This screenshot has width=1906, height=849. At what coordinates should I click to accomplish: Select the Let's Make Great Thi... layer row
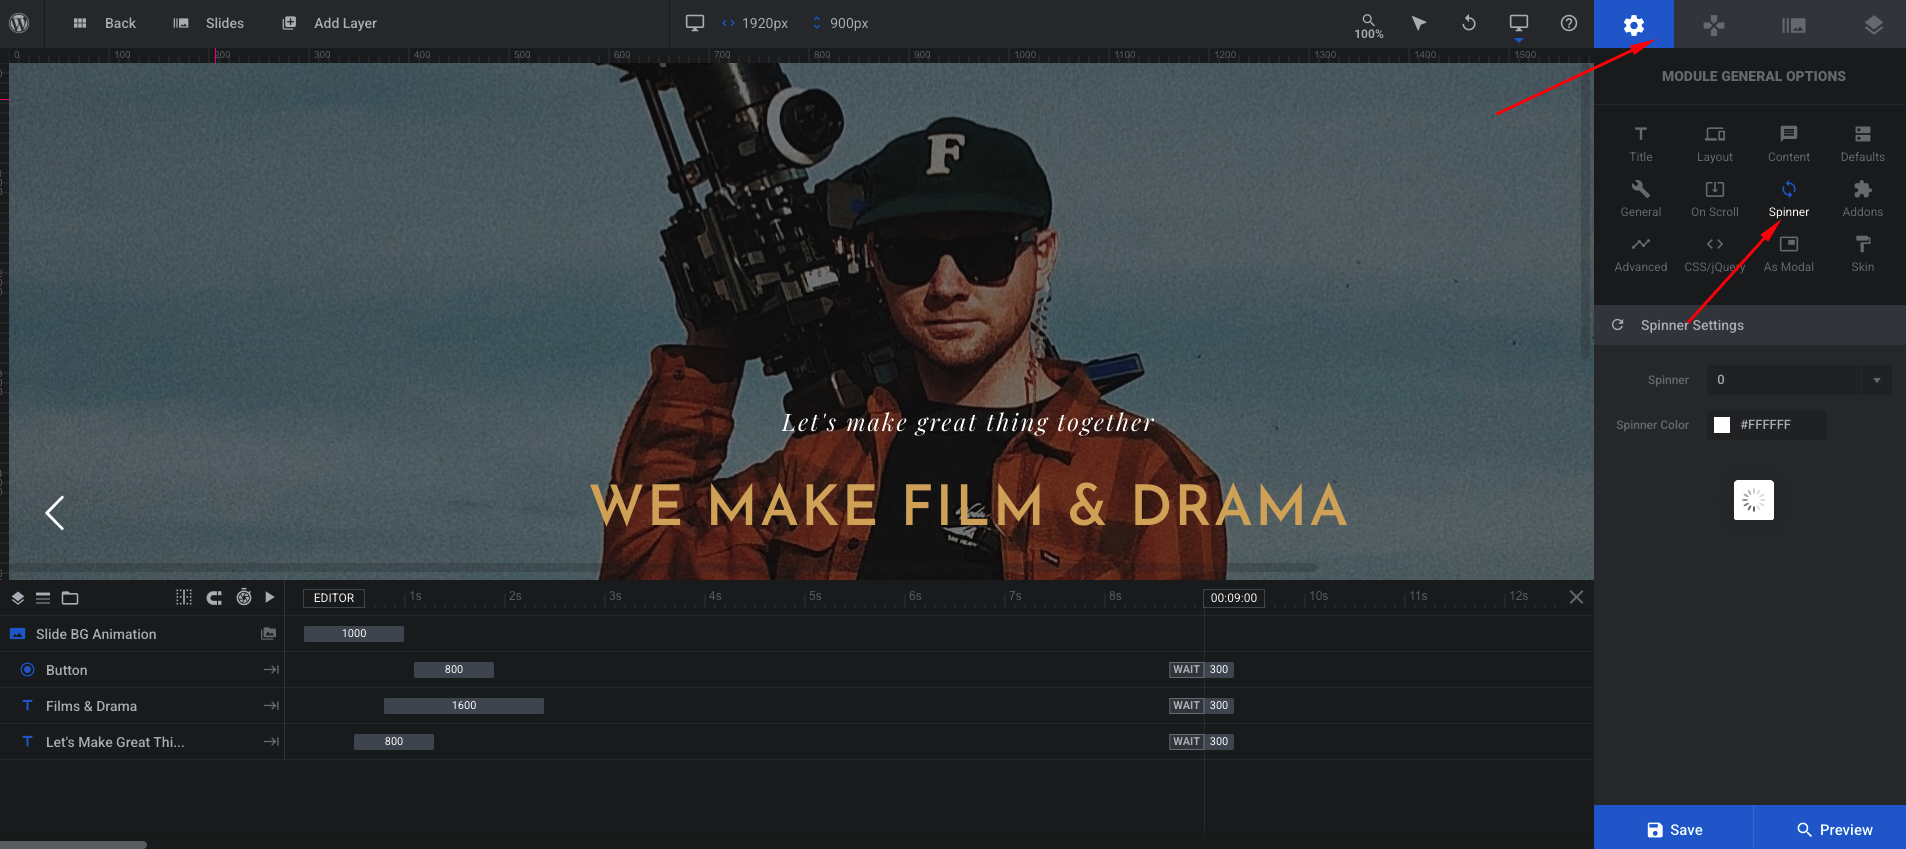tap(142, 742)
